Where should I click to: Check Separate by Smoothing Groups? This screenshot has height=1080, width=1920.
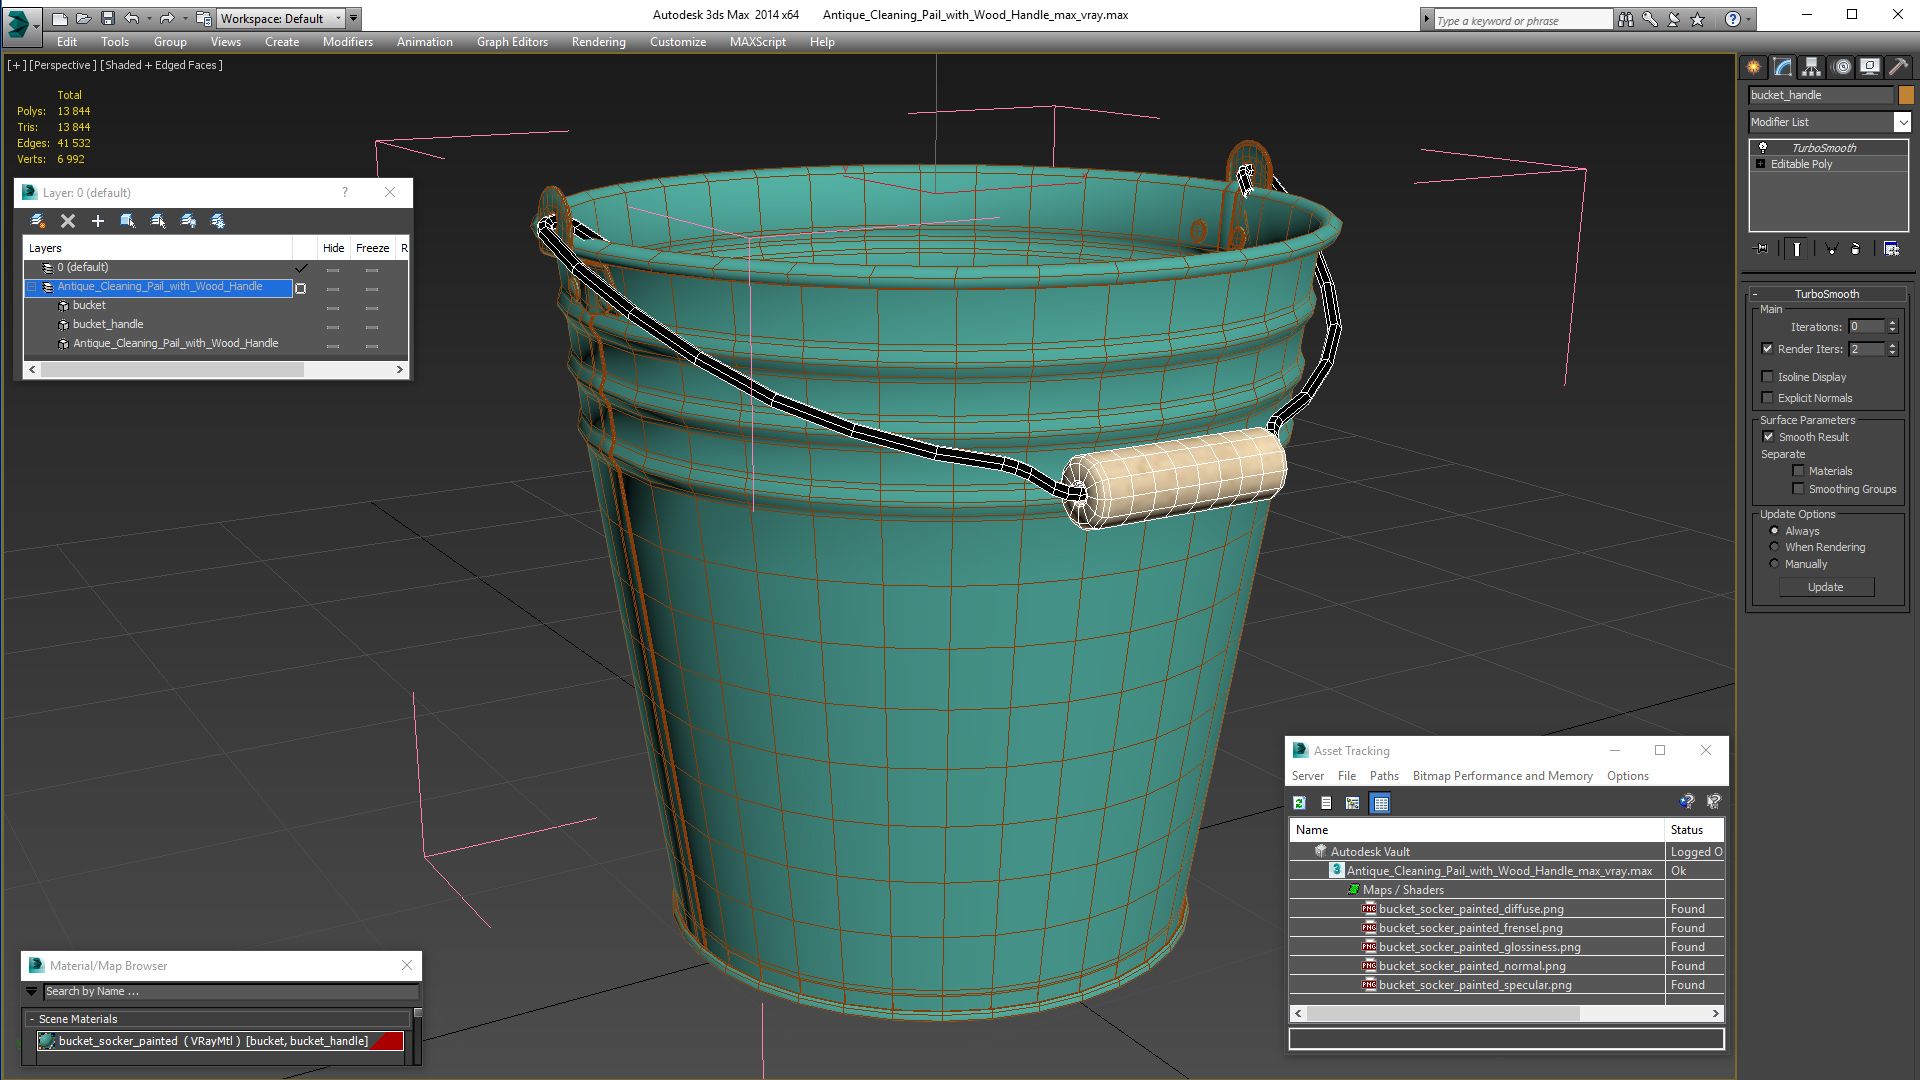[x=1799, y=489]
